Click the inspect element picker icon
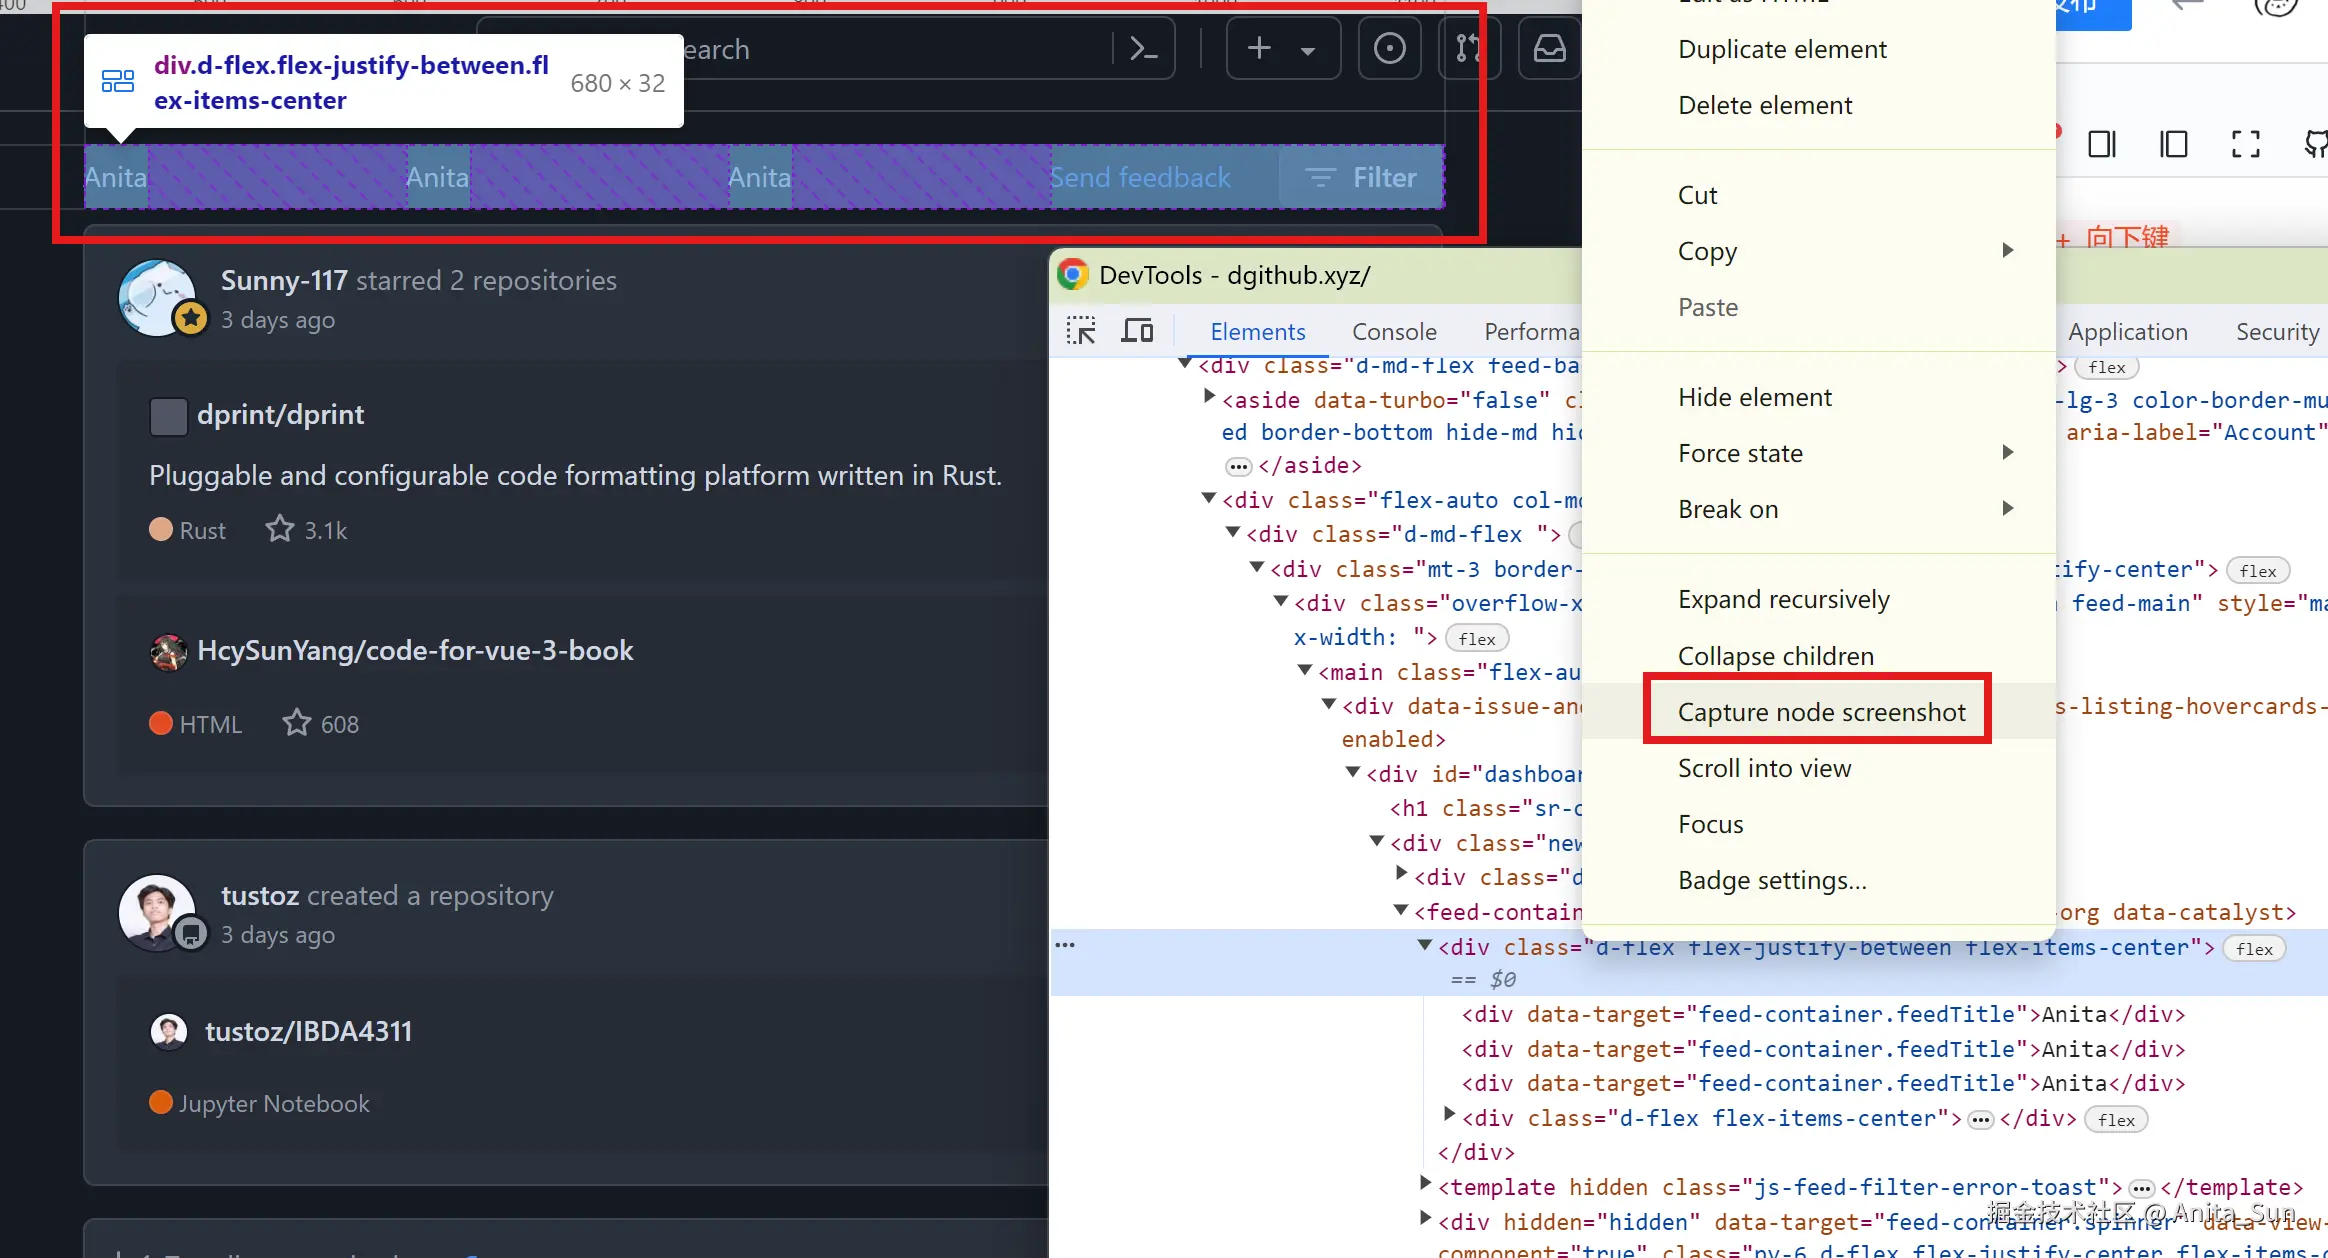The width and height of the screenshot is (2328, 1258). pyautogui.click(x=1081, y=331)
